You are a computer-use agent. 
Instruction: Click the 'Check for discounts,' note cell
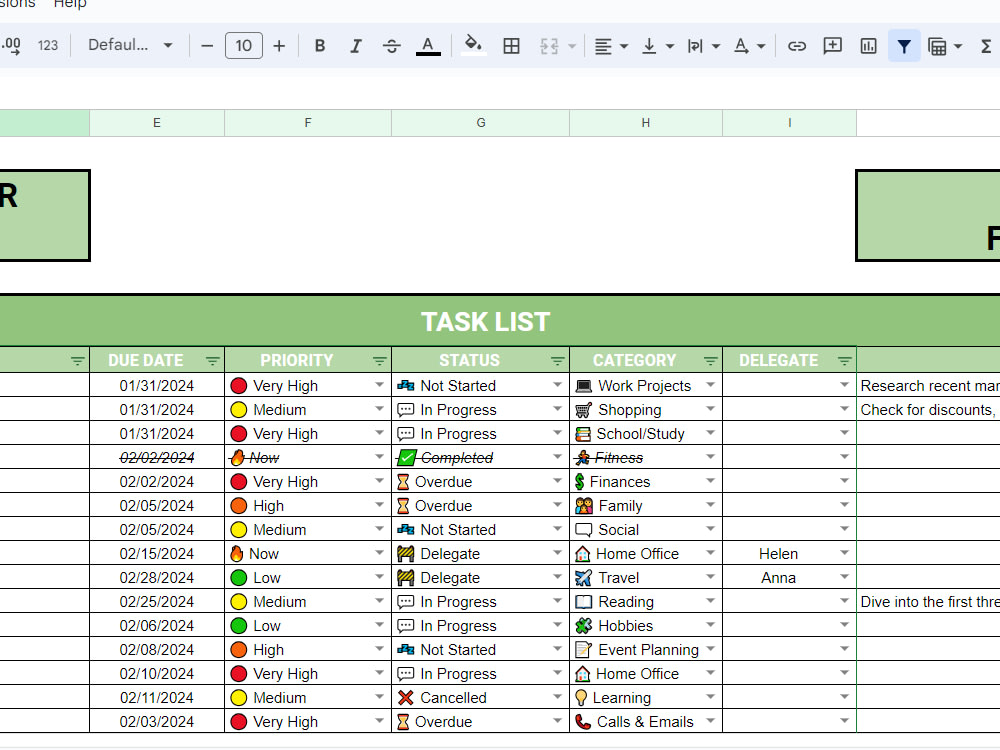(929, 409)
